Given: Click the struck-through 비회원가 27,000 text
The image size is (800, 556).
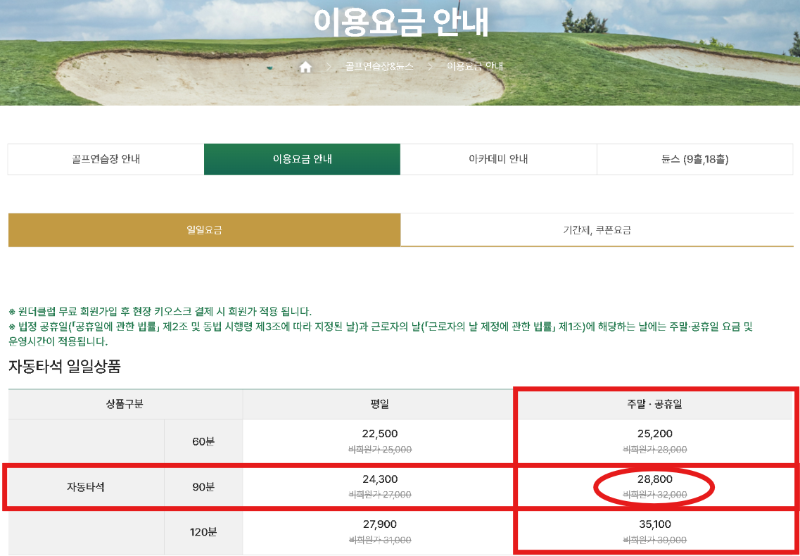Looking at the screenshot, I should pyautogui.click(x=380, y=494).
